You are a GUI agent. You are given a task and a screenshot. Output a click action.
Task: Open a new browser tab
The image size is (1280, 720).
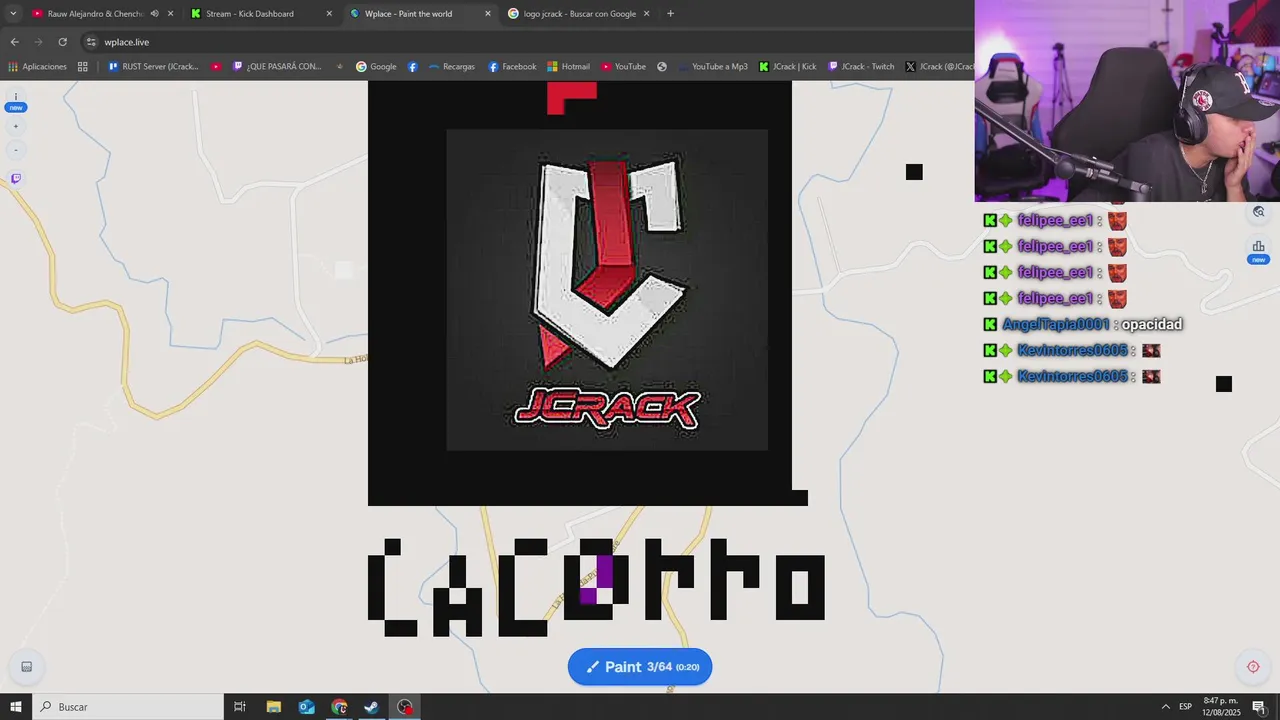tap(670, 14)
